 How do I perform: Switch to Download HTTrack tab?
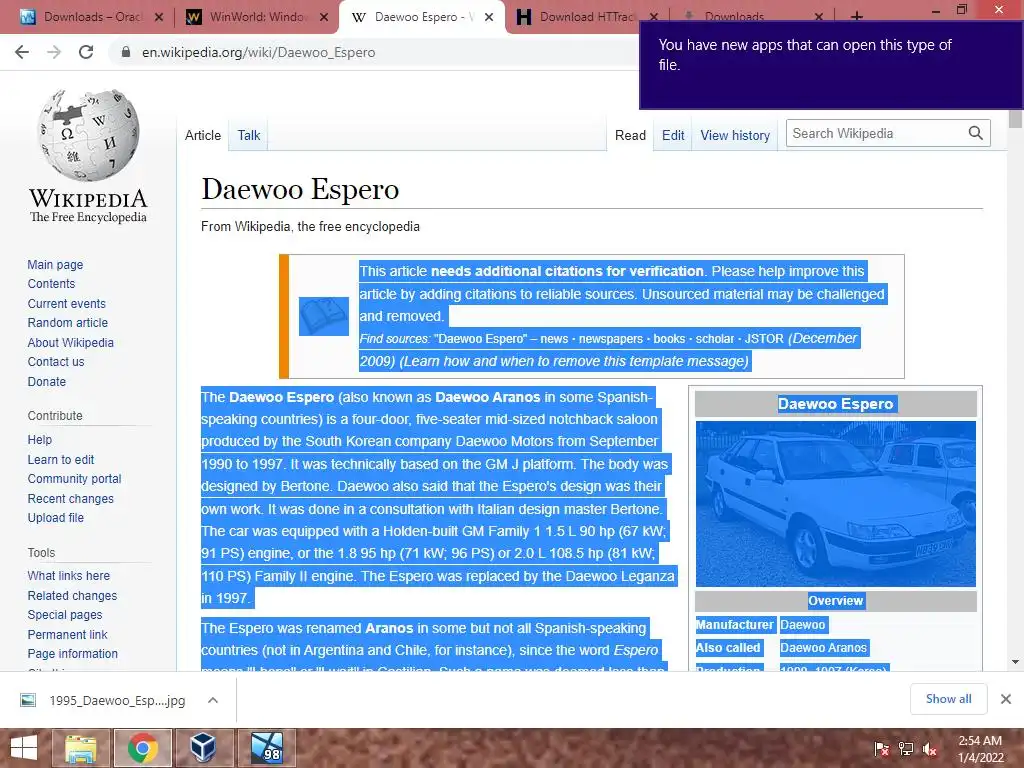pyautogui.click(x=586, y=17)
